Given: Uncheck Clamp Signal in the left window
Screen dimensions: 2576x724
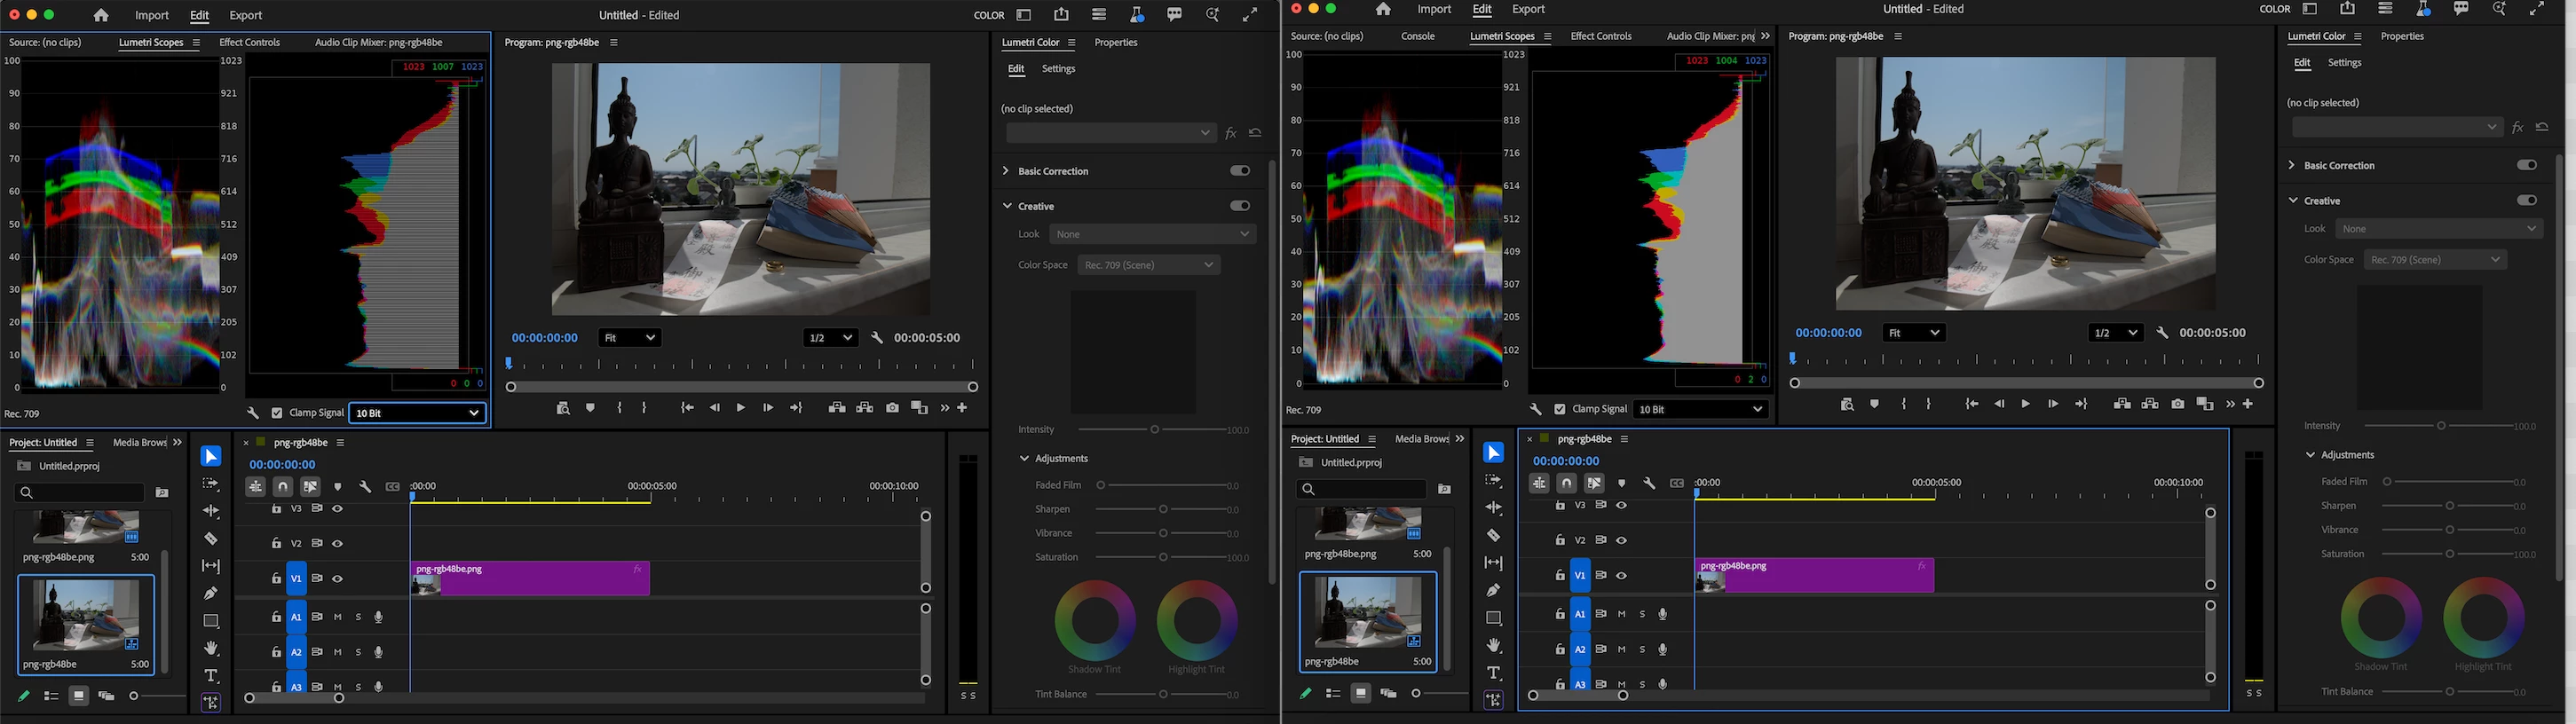Looking at the screenshot, I should coord(277,413).
